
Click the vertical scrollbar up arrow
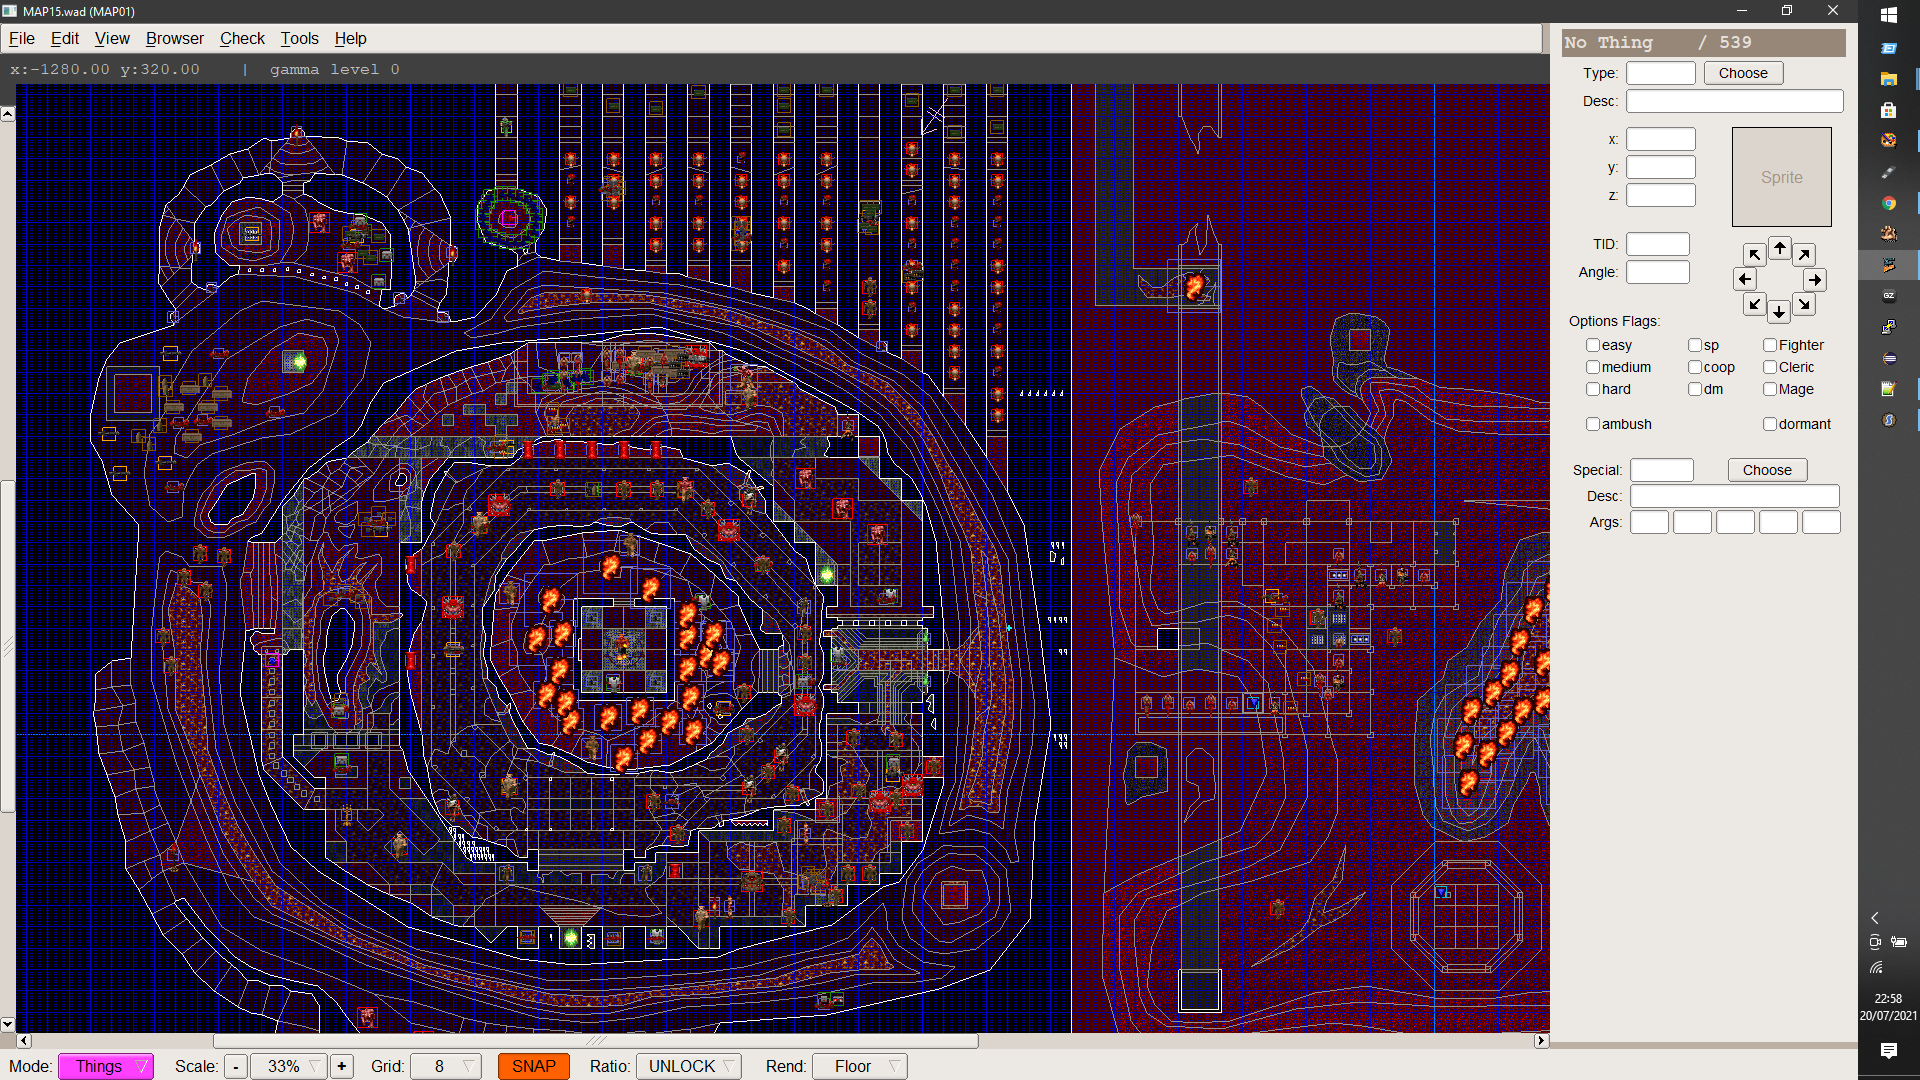(8, 114)
